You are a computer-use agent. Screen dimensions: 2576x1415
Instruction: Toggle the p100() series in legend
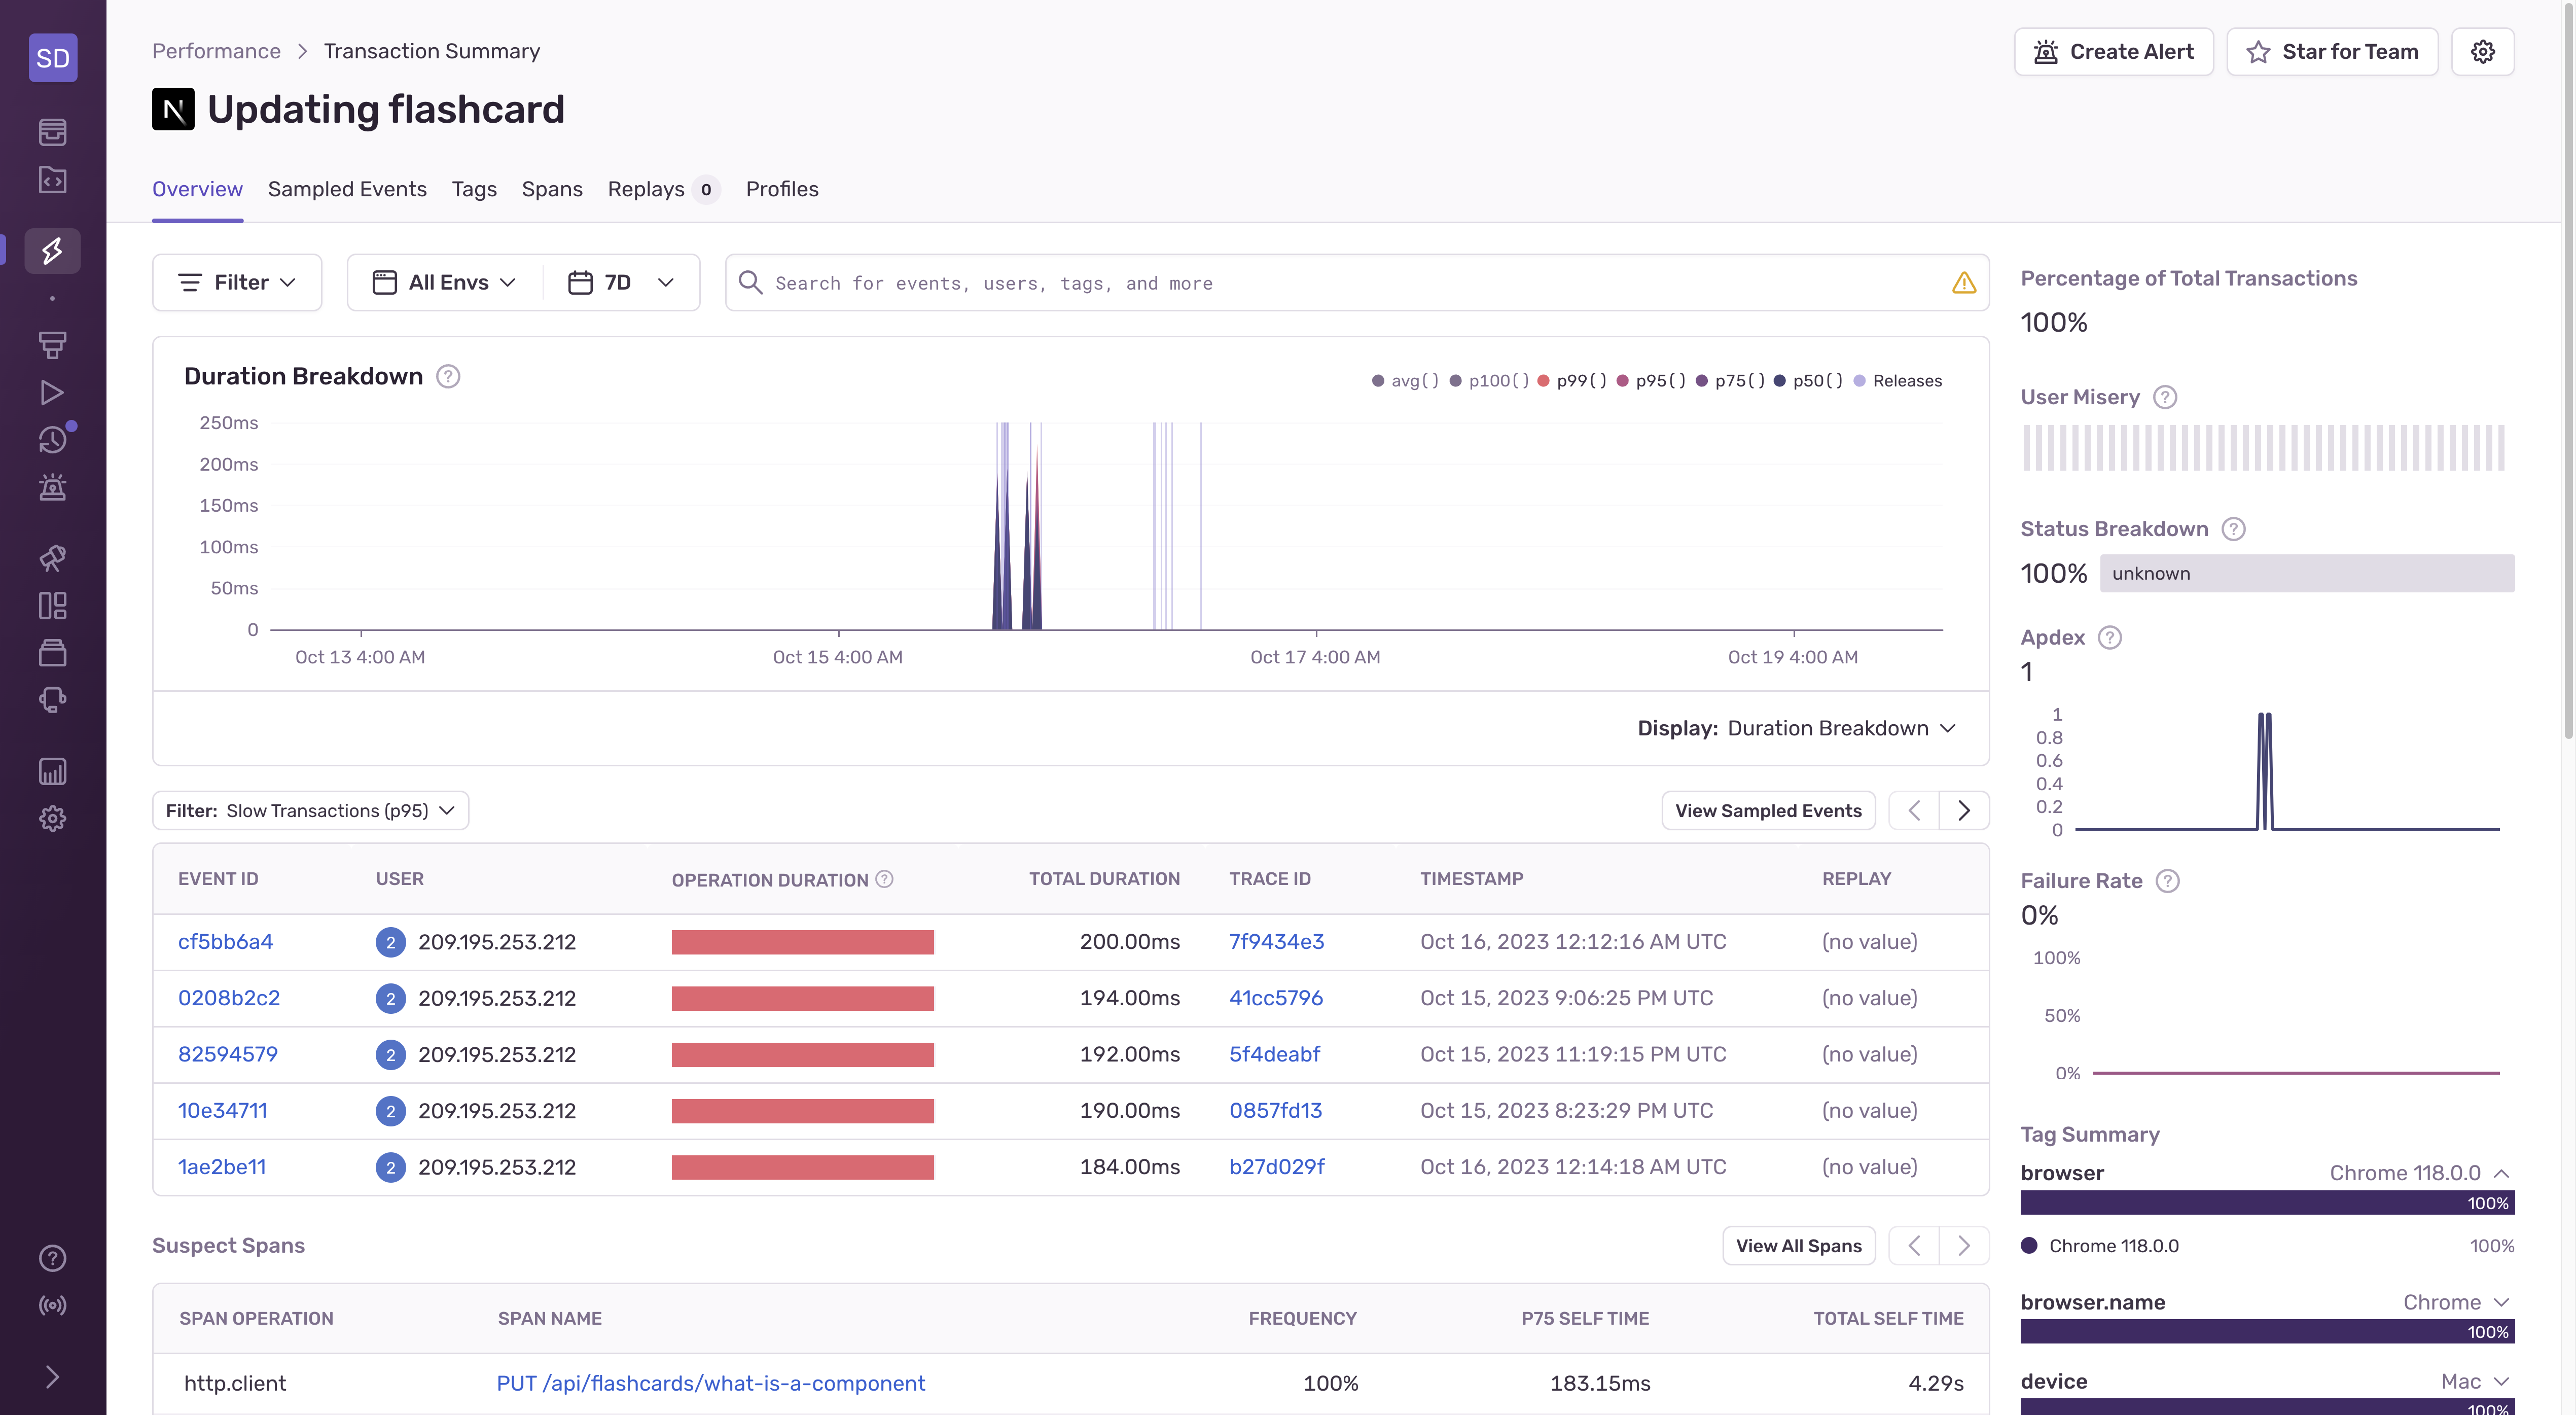(x=1489, y=381)
